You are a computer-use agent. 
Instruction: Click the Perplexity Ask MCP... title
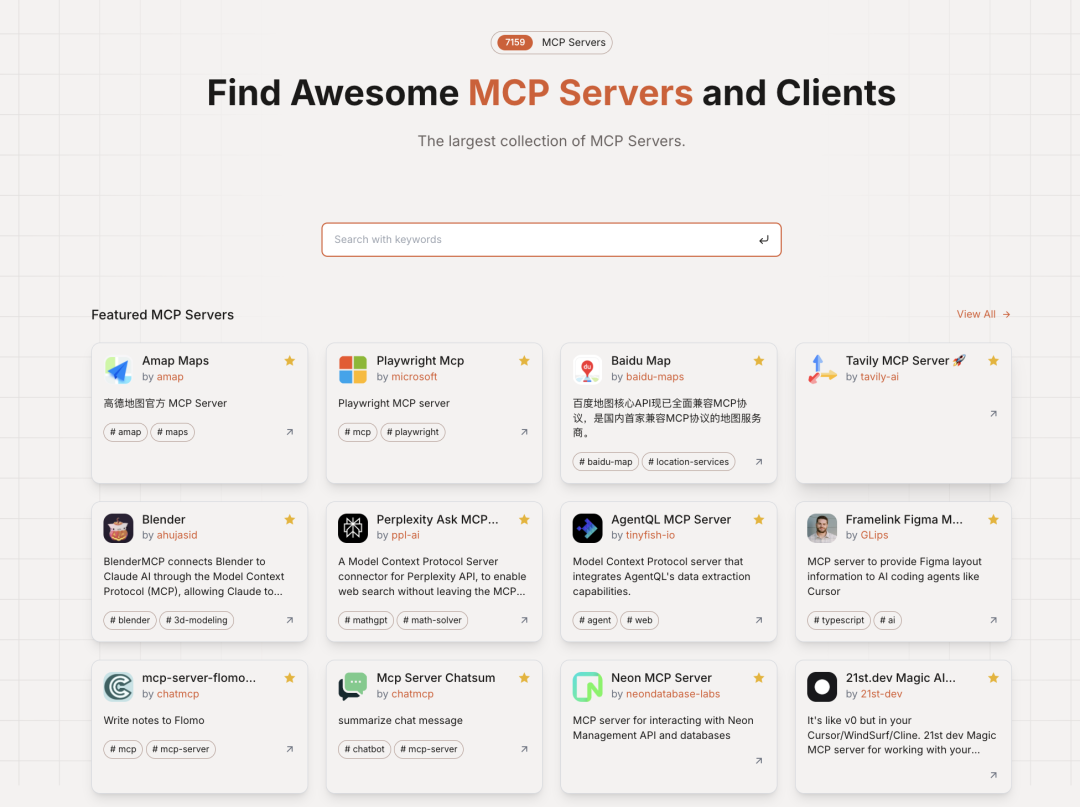[437, 520]
